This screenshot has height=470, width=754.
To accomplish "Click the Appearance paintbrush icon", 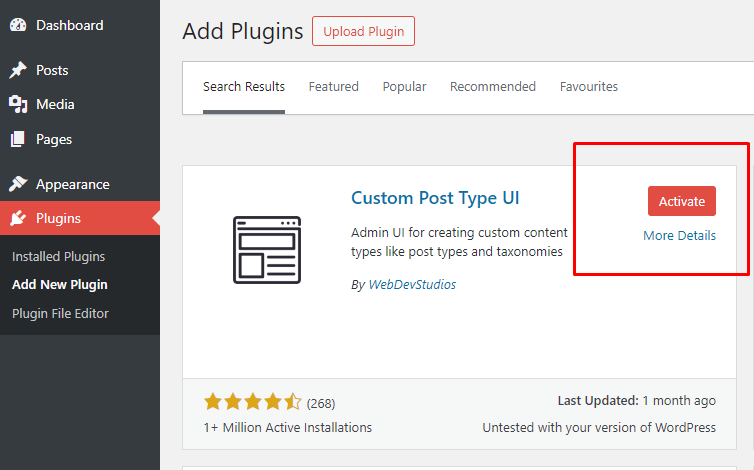I will click(18, 184).
